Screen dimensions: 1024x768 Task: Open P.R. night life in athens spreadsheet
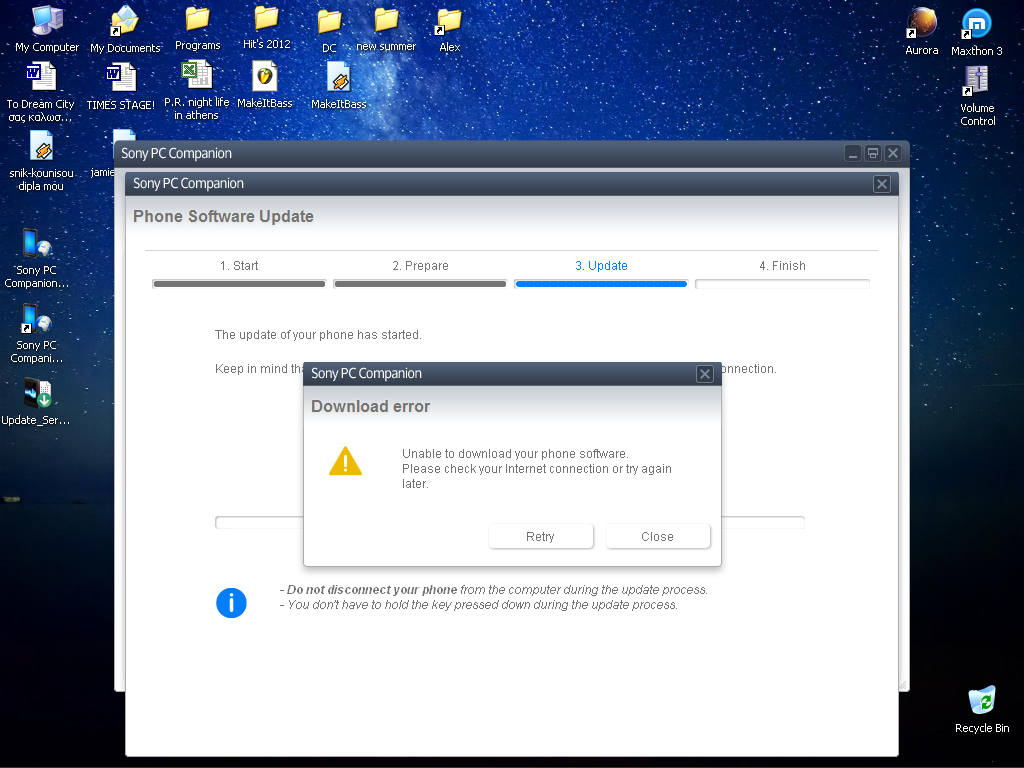click(x=197, y=90)
